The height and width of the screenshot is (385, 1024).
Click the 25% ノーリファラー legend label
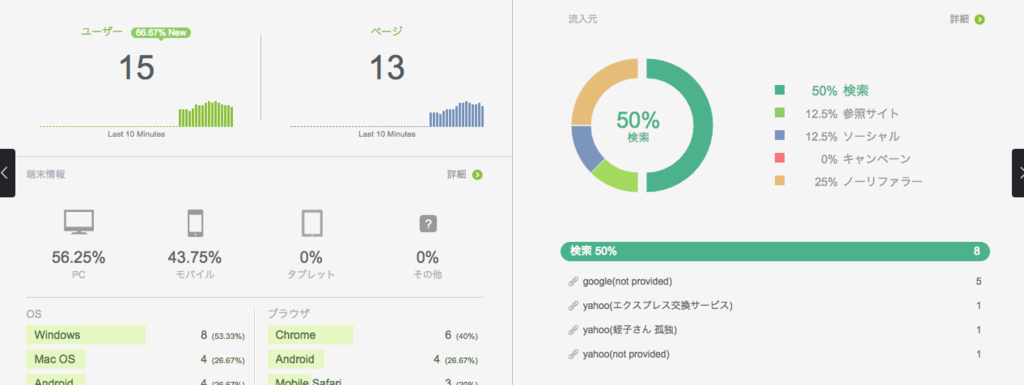[x=869, y=181]
